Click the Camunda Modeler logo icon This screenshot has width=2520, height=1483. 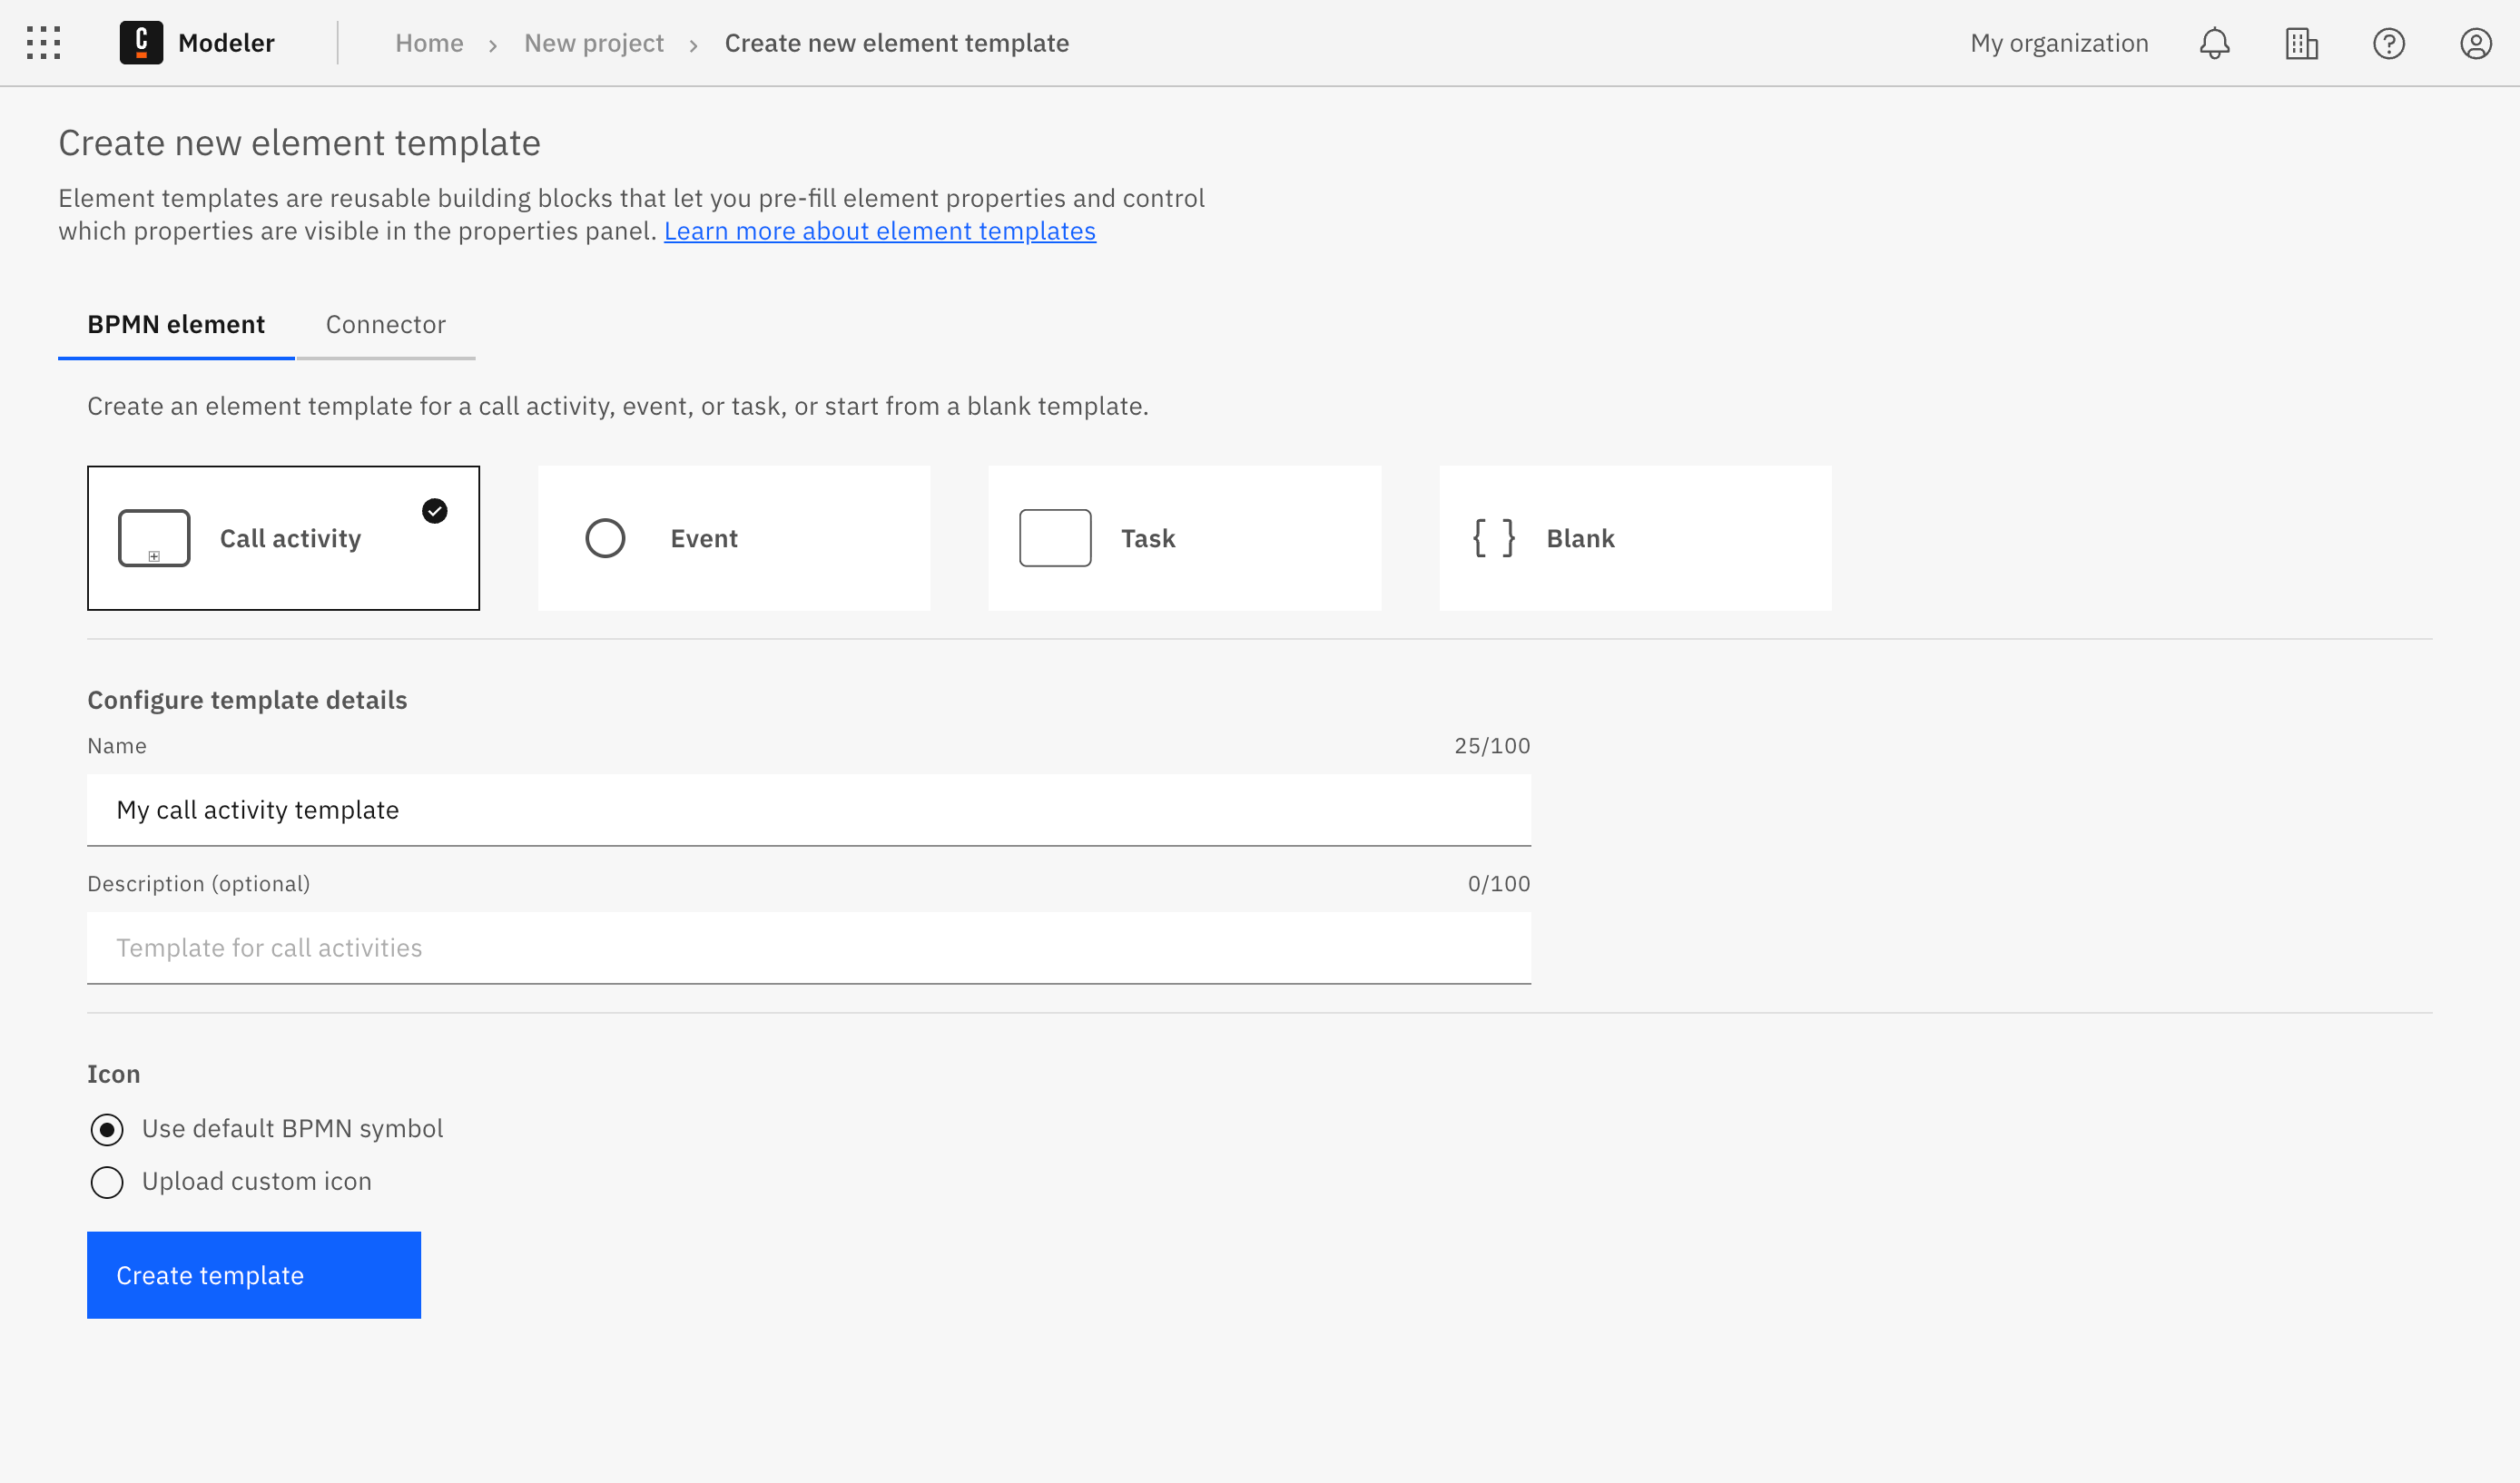[141, 43]
